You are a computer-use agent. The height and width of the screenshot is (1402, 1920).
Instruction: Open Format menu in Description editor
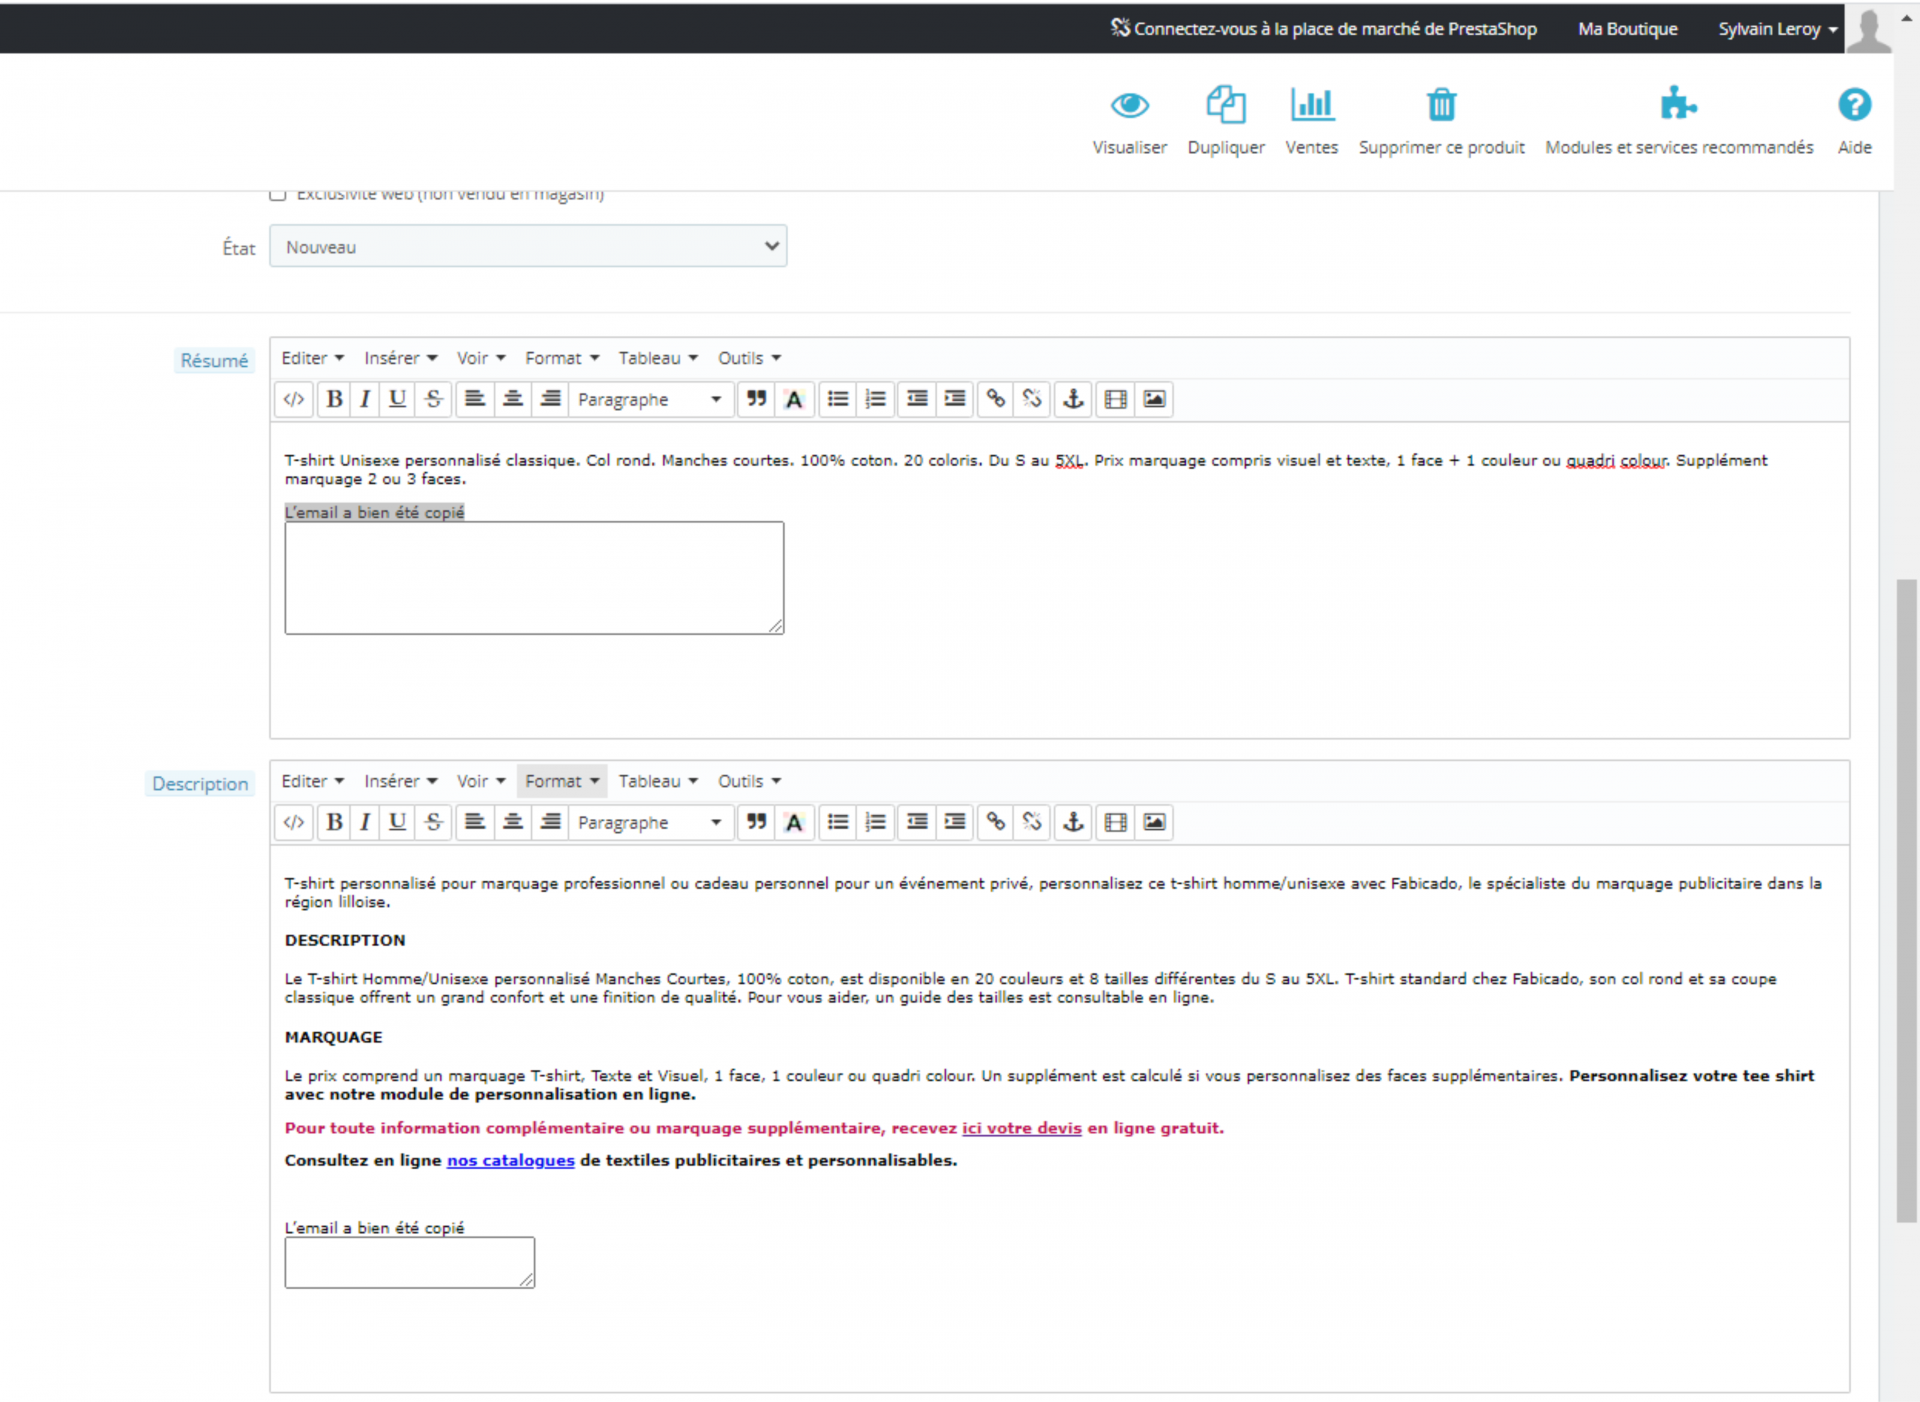pyautogui.click(x=562, y=781)
